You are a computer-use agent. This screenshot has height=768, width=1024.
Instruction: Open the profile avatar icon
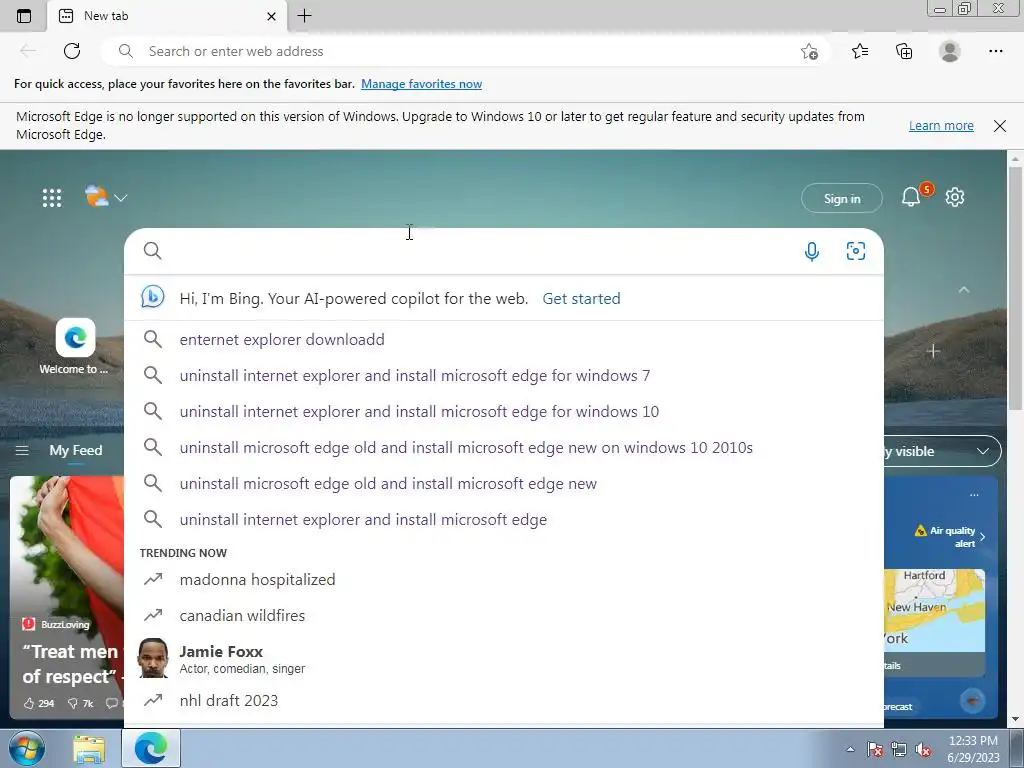(950, 51)
